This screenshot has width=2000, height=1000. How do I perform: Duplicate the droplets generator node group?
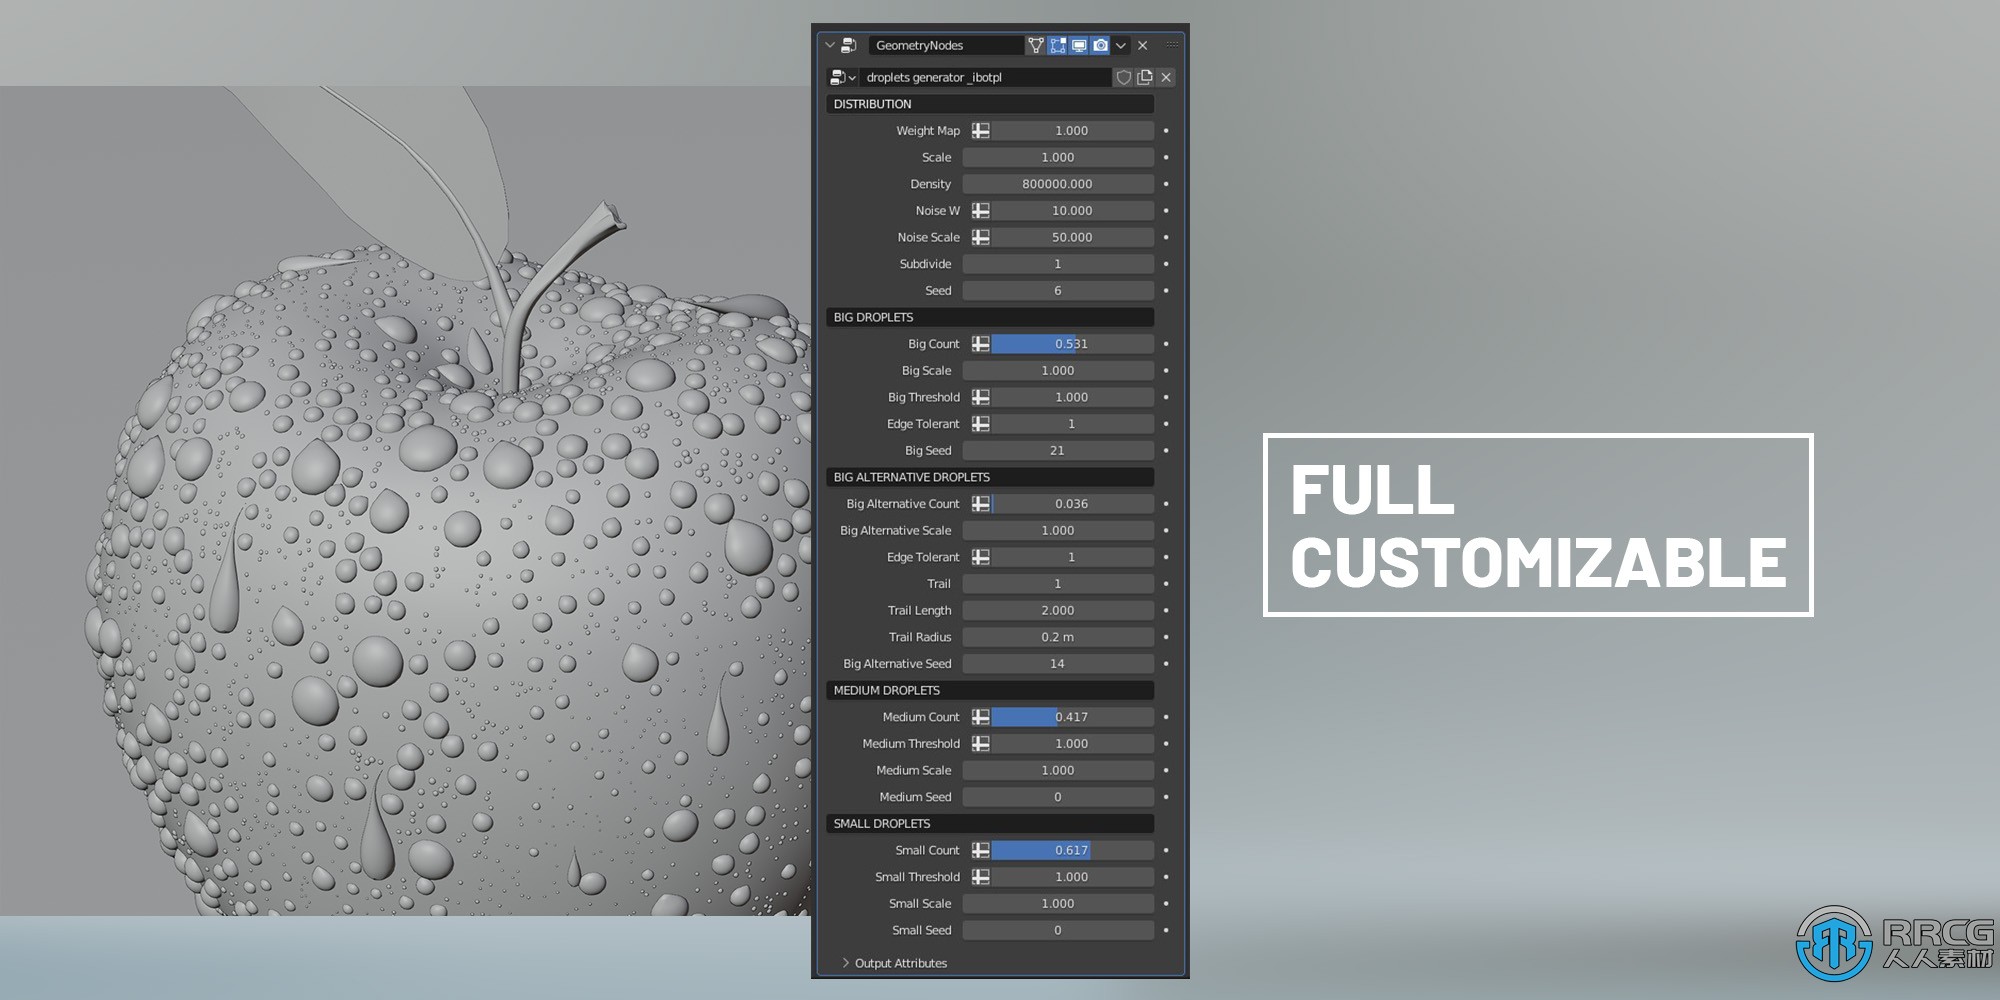pyautogui.click(x=1145, y=77)
